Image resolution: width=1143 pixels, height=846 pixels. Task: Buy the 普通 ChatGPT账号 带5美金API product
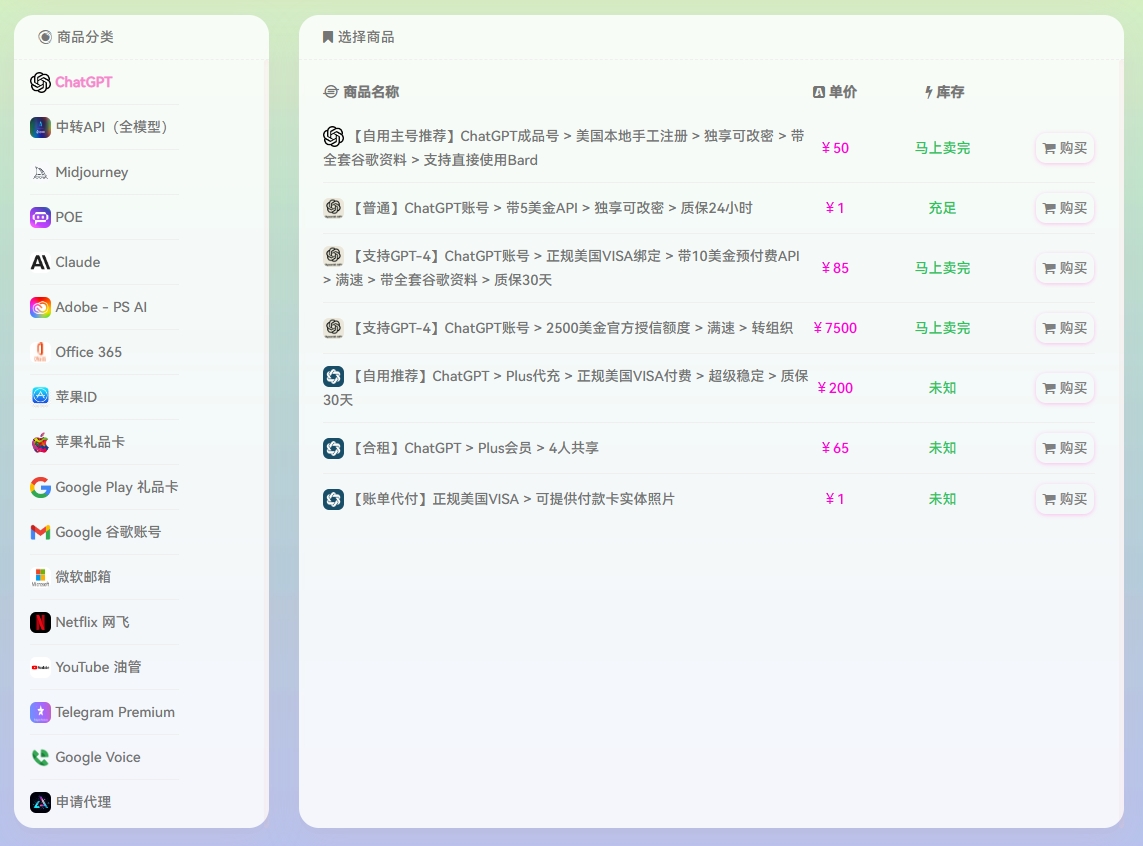click(1064, 208)
